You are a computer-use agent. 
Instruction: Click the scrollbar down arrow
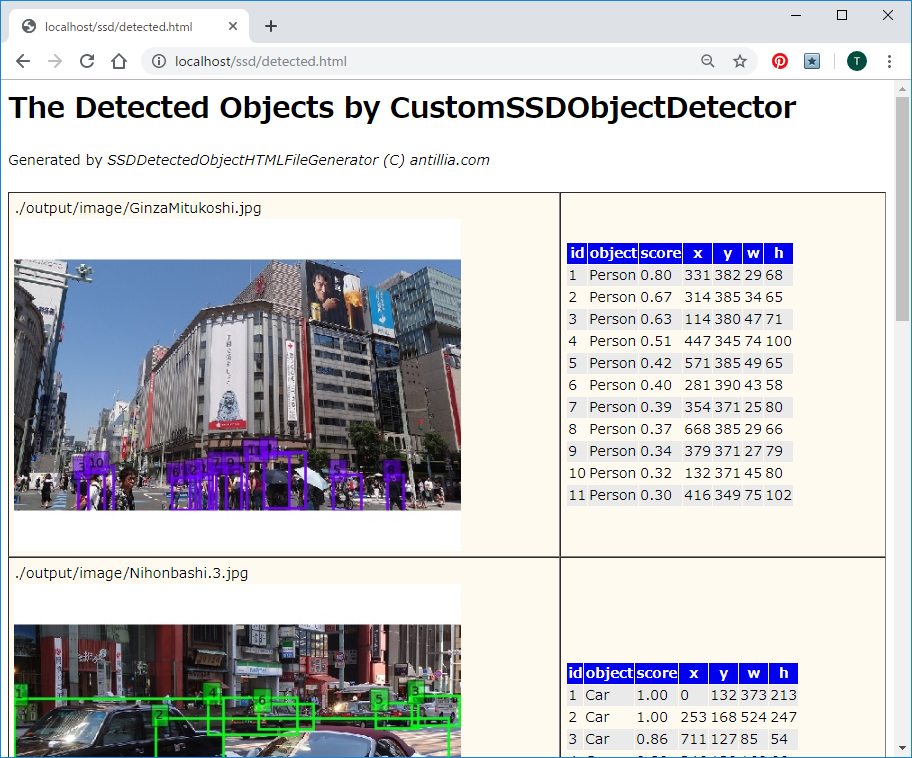pyautogui.click(x=902, y=748)
